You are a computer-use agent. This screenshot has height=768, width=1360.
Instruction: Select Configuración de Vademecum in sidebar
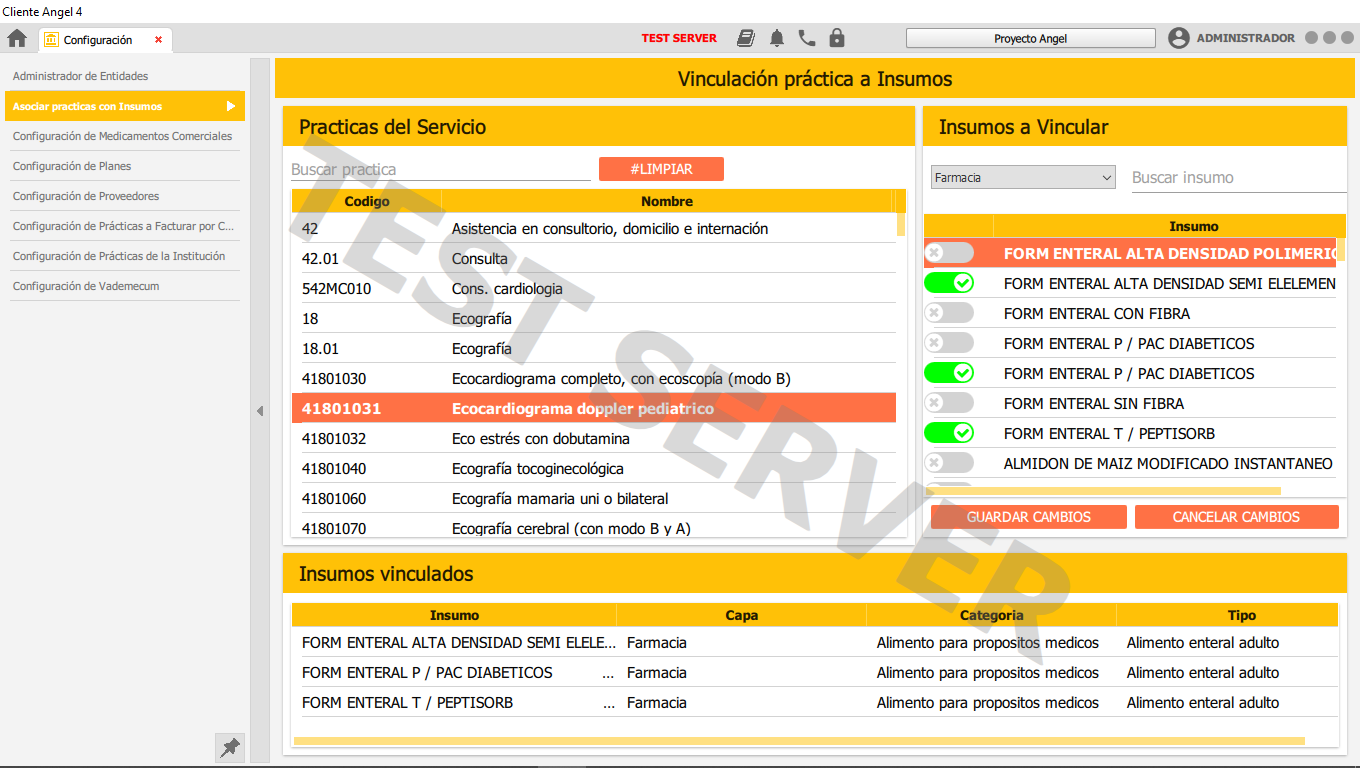pos(86,286)
